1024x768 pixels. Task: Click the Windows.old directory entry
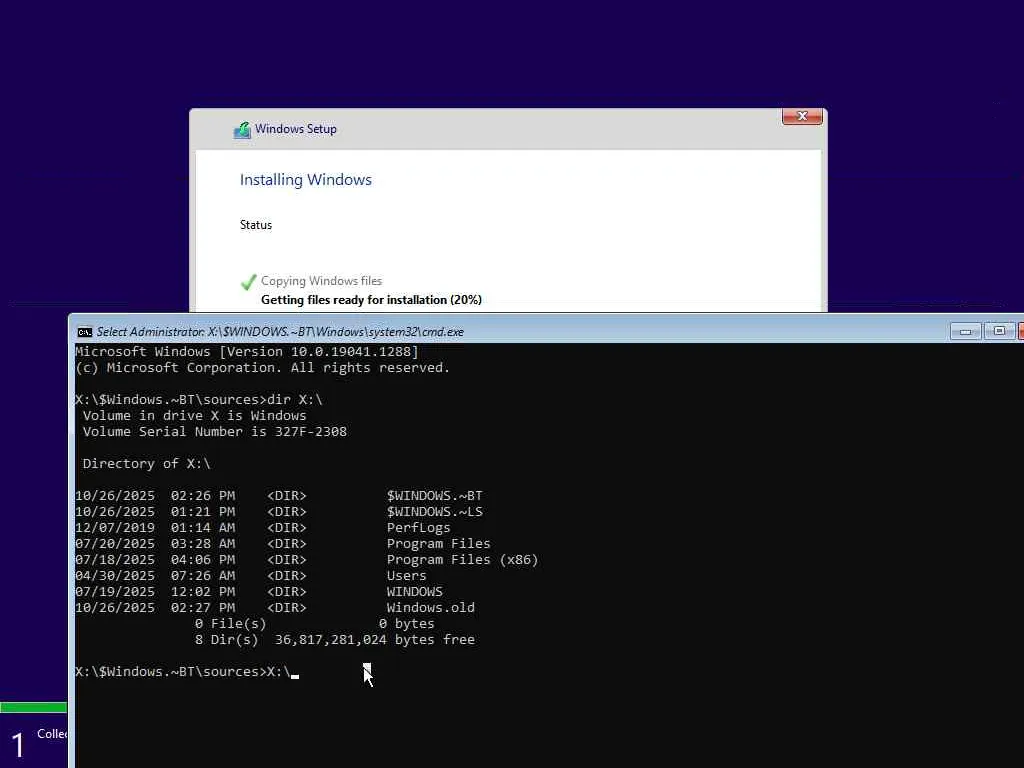coord(275,607)
